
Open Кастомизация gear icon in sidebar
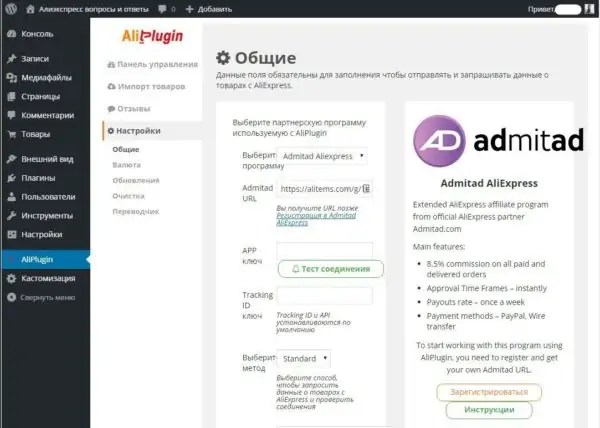tap(12, 278)
